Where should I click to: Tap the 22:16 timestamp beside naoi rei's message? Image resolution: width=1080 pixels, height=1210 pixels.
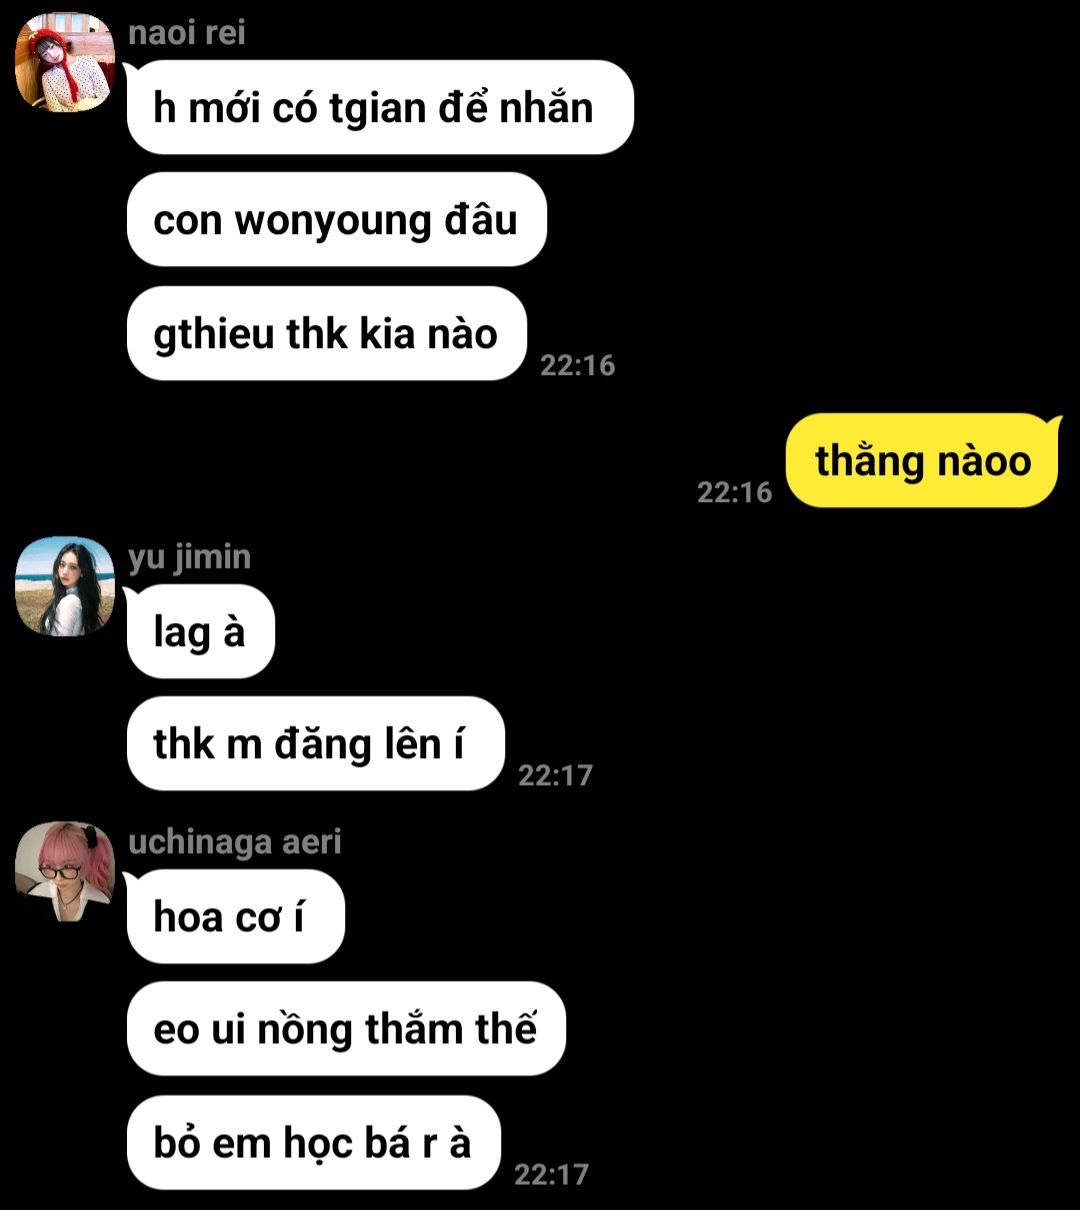pos(578,365)
